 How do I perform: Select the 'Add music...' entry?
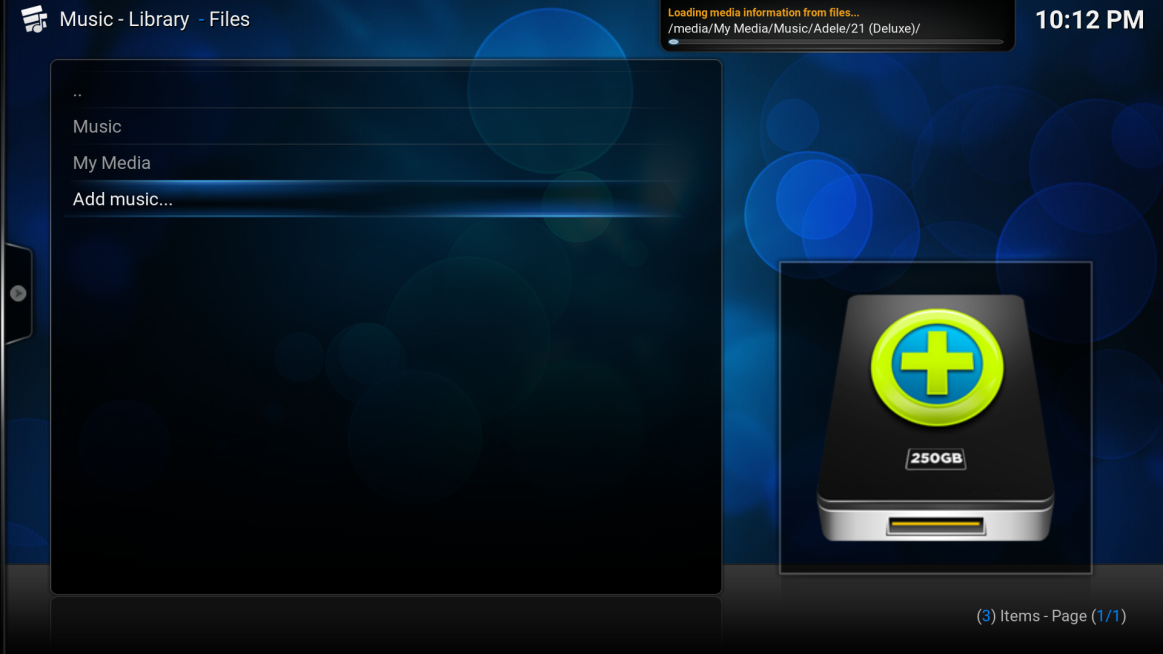[x=123, y=199]
